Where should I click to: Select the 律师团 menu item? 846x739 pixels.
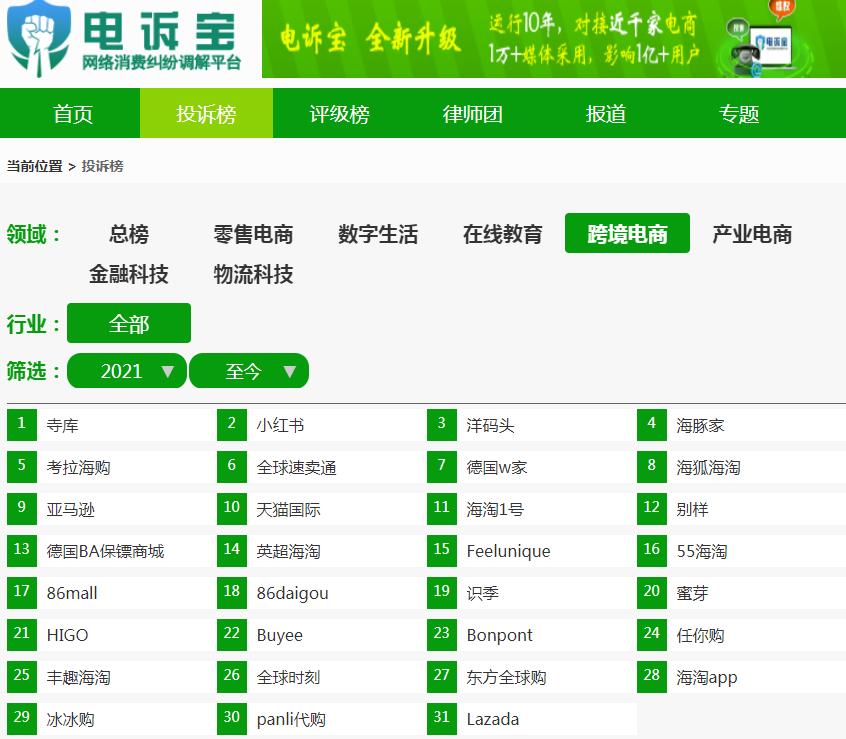pos(471,113)
